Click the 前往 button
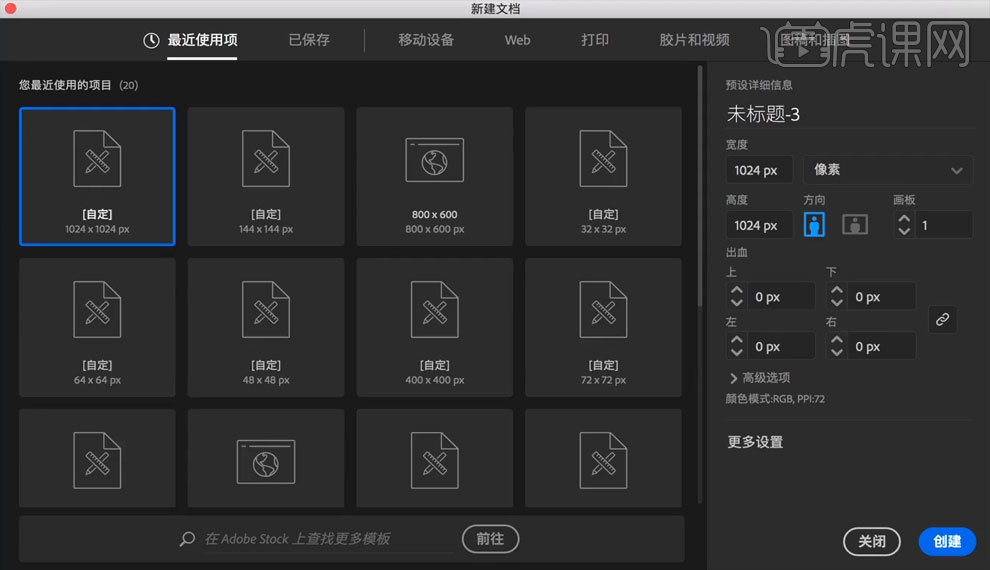 pyautogui.click(x=490, y=539)
